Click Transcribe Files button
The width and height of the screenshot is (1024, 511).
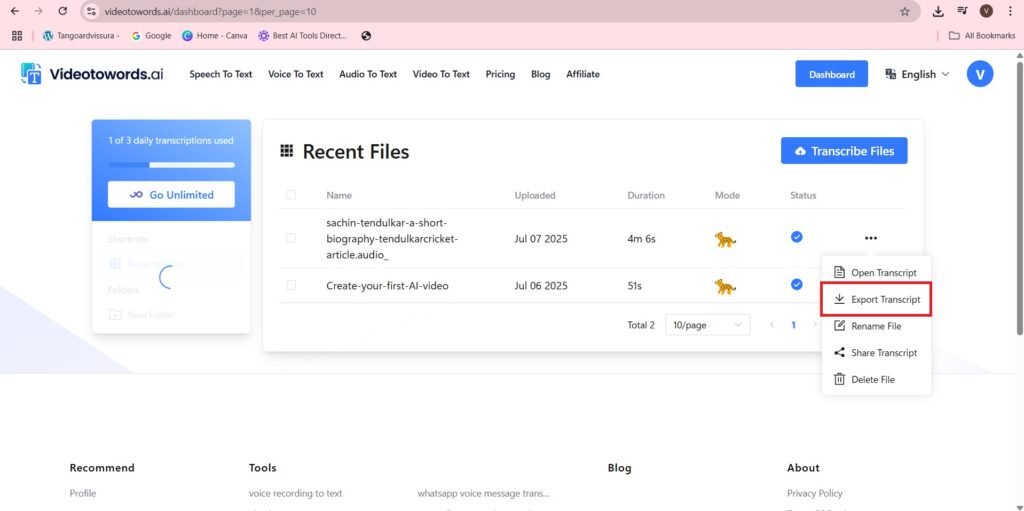pyautogui.click(x=844, y=151)
